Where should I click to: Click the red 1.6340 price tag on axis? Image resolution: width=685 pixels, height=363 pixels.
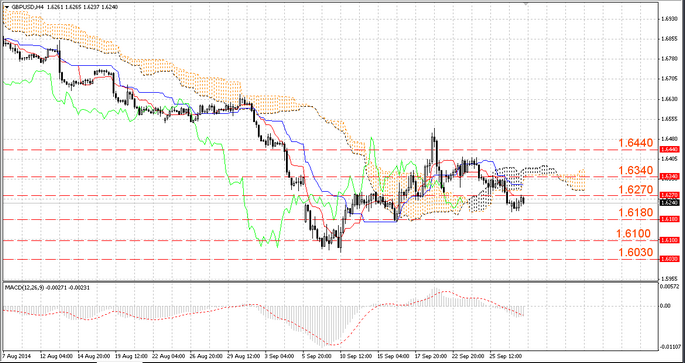[x=669, y=176]
